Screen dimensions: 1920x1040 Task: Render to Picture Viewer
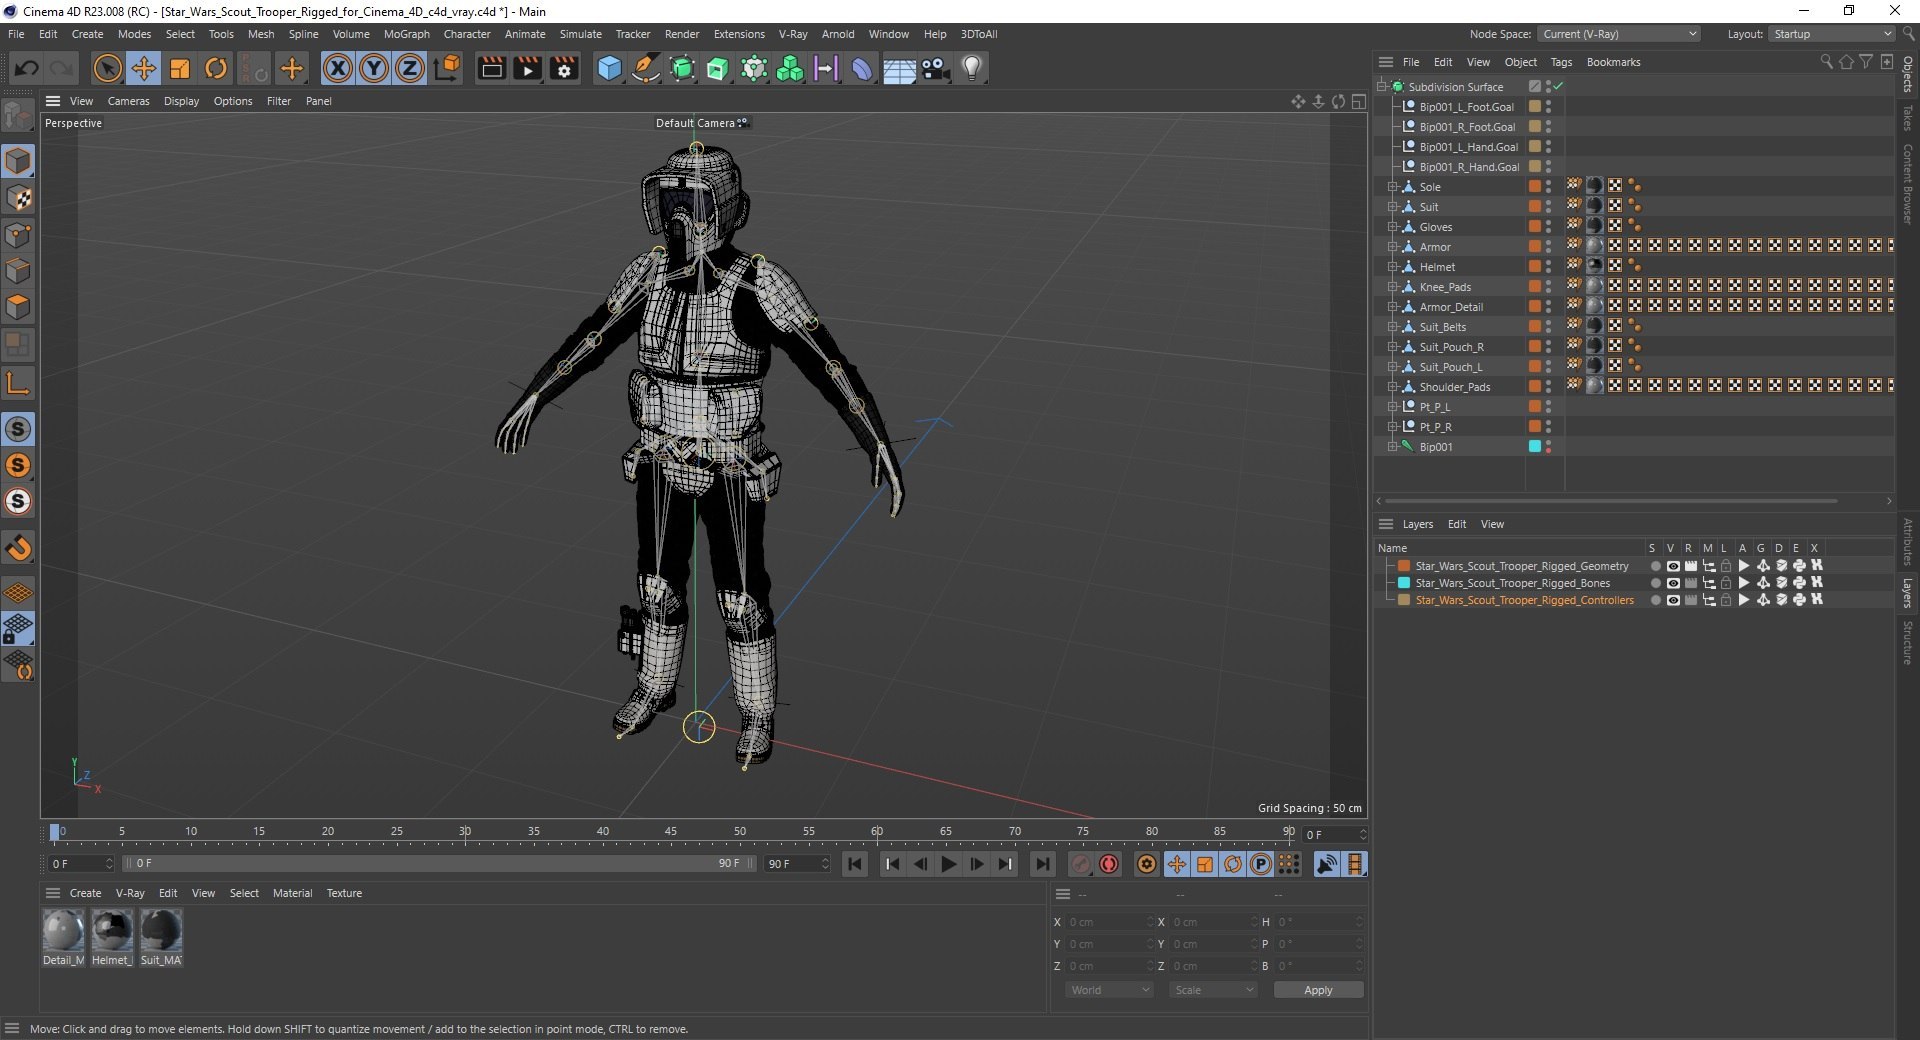click(x=527, y=68)
